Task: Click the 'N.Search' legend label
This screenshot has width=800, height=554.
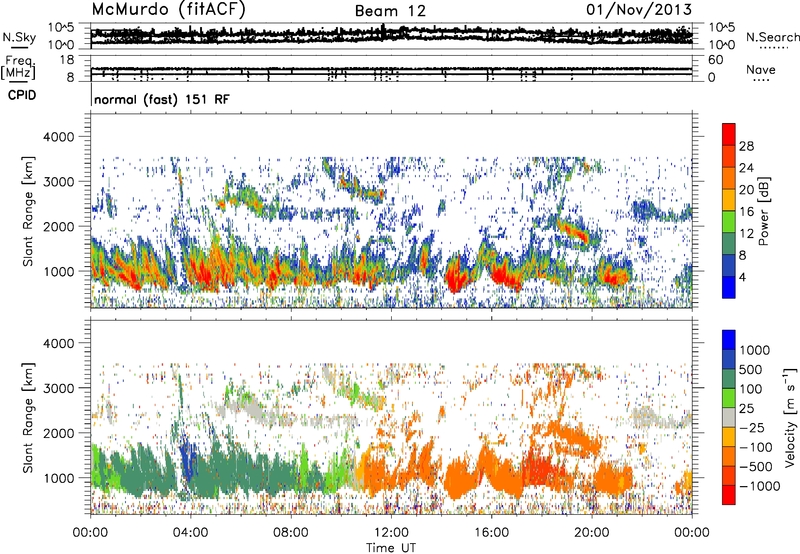Action: point(773,37)
